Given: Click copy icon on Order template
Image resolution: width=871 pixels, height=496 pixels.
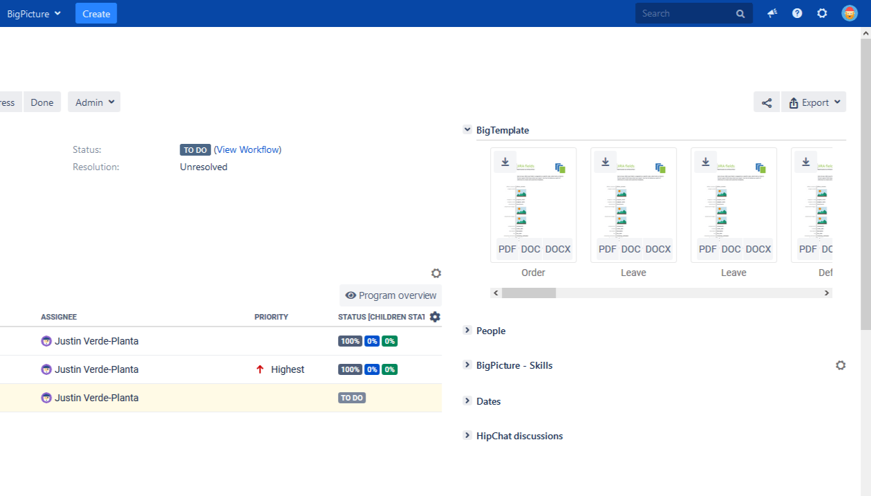Looking at the screenshot, I should [560, 168].
